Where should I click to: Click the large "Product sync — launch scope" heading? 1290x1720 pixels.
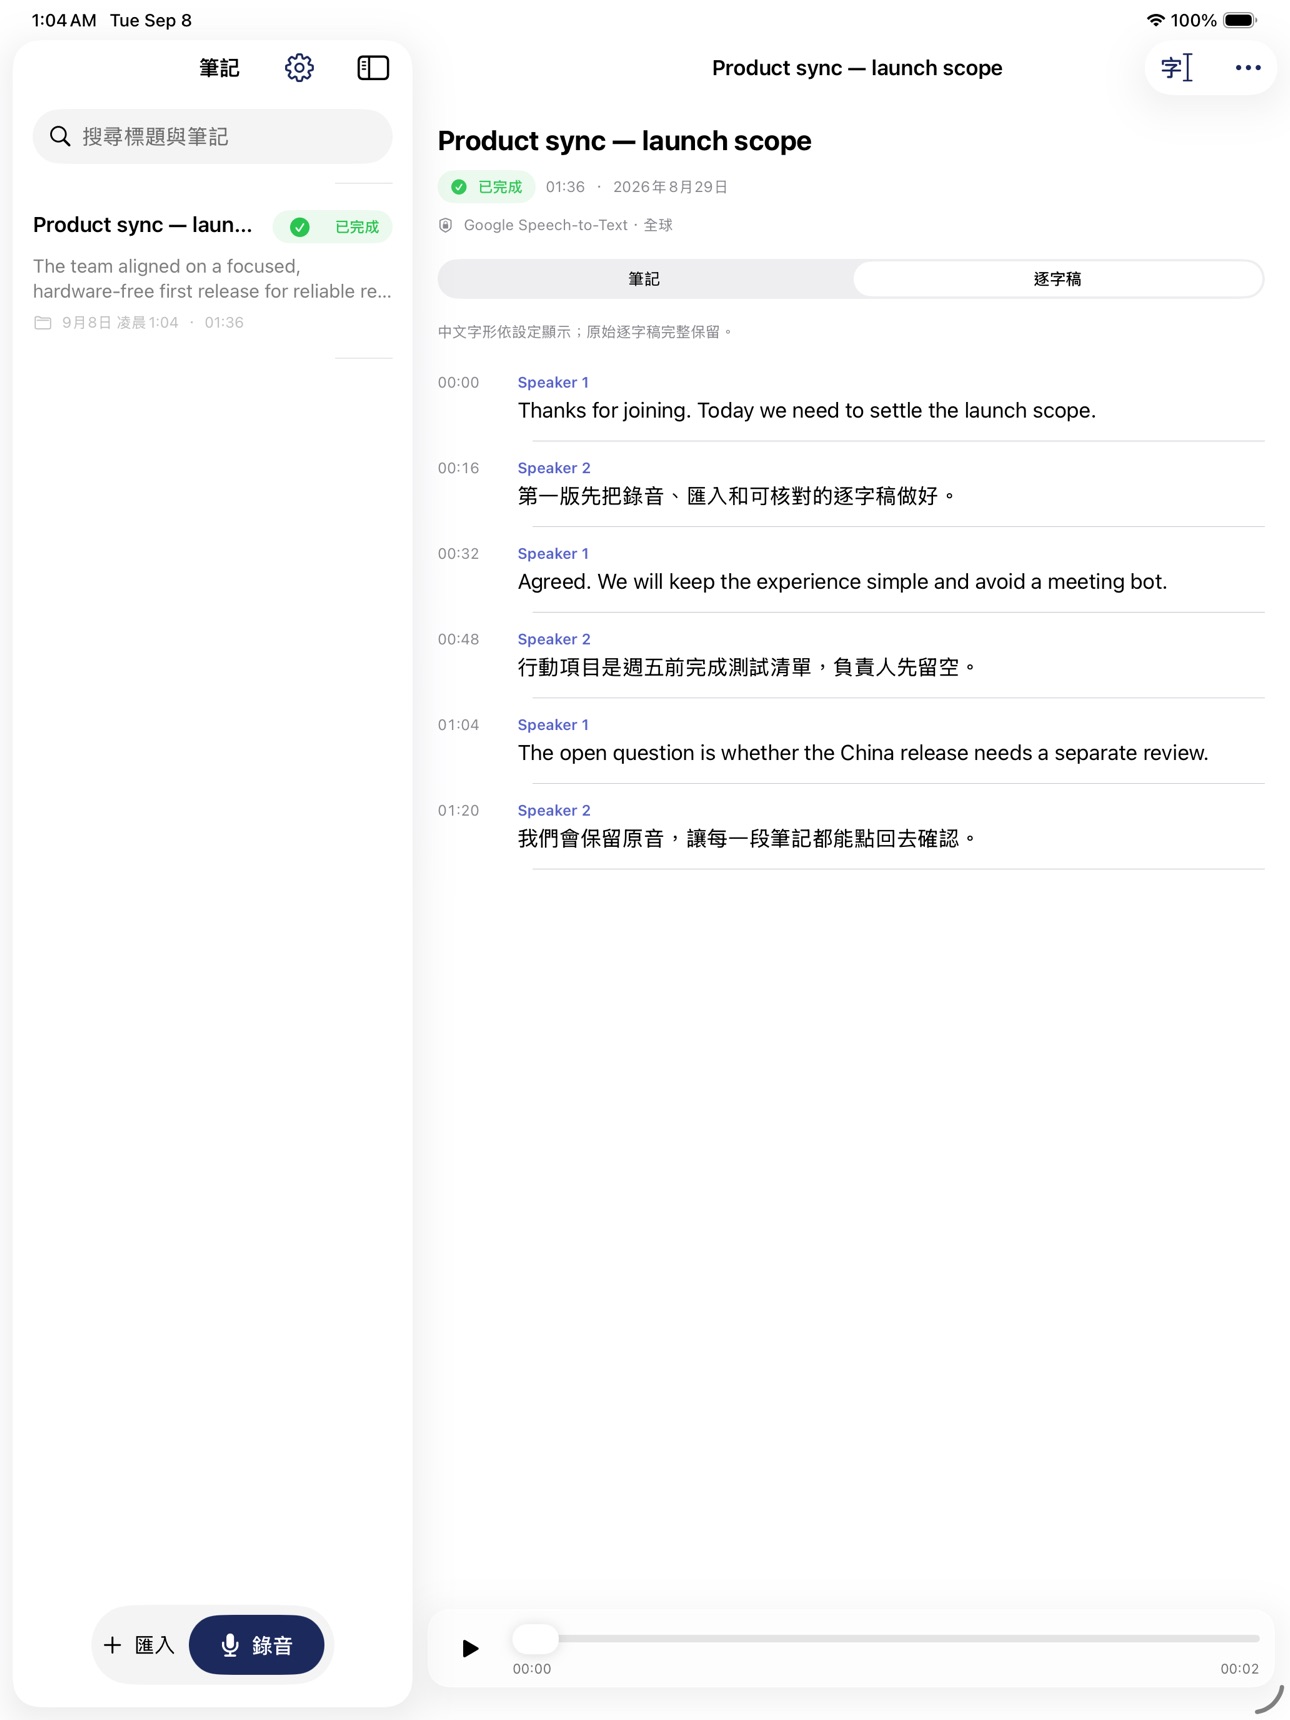tap(625, 141)
